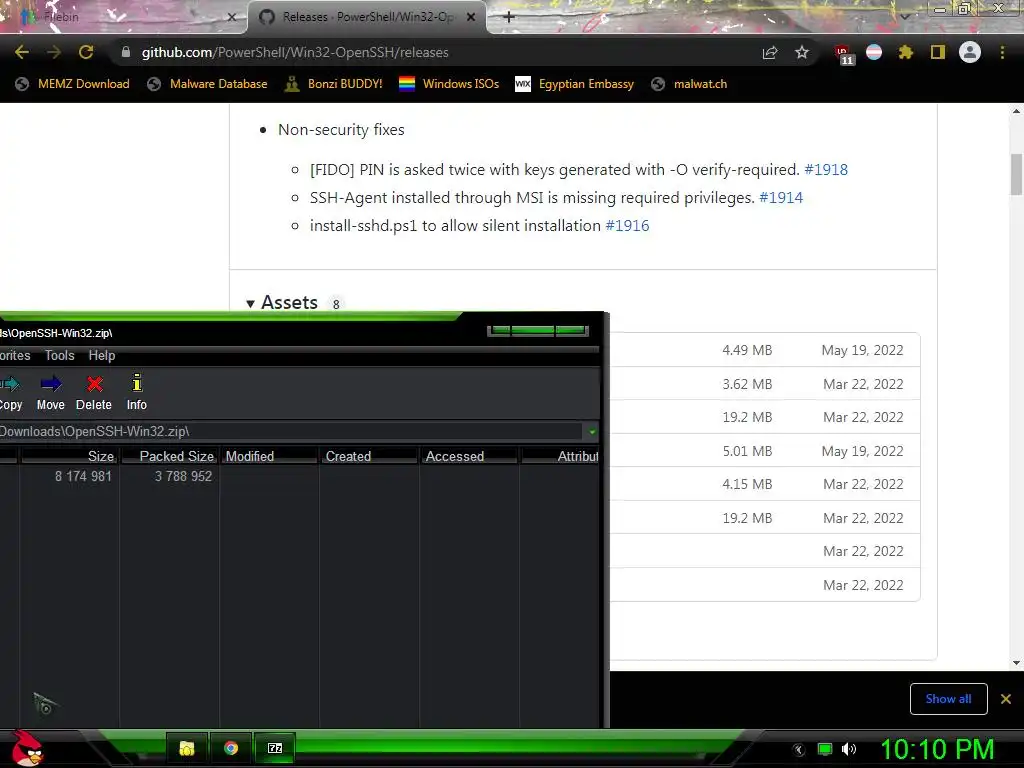Open File Explorer from the taskbar
Viewport: 1024px width, 768px height.
(187, 748)
